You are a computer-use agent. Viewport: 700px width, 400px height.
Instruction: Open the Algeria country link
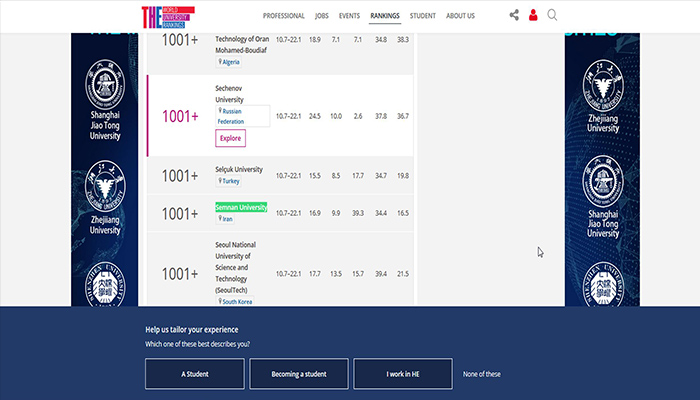[x=229, y=62]
